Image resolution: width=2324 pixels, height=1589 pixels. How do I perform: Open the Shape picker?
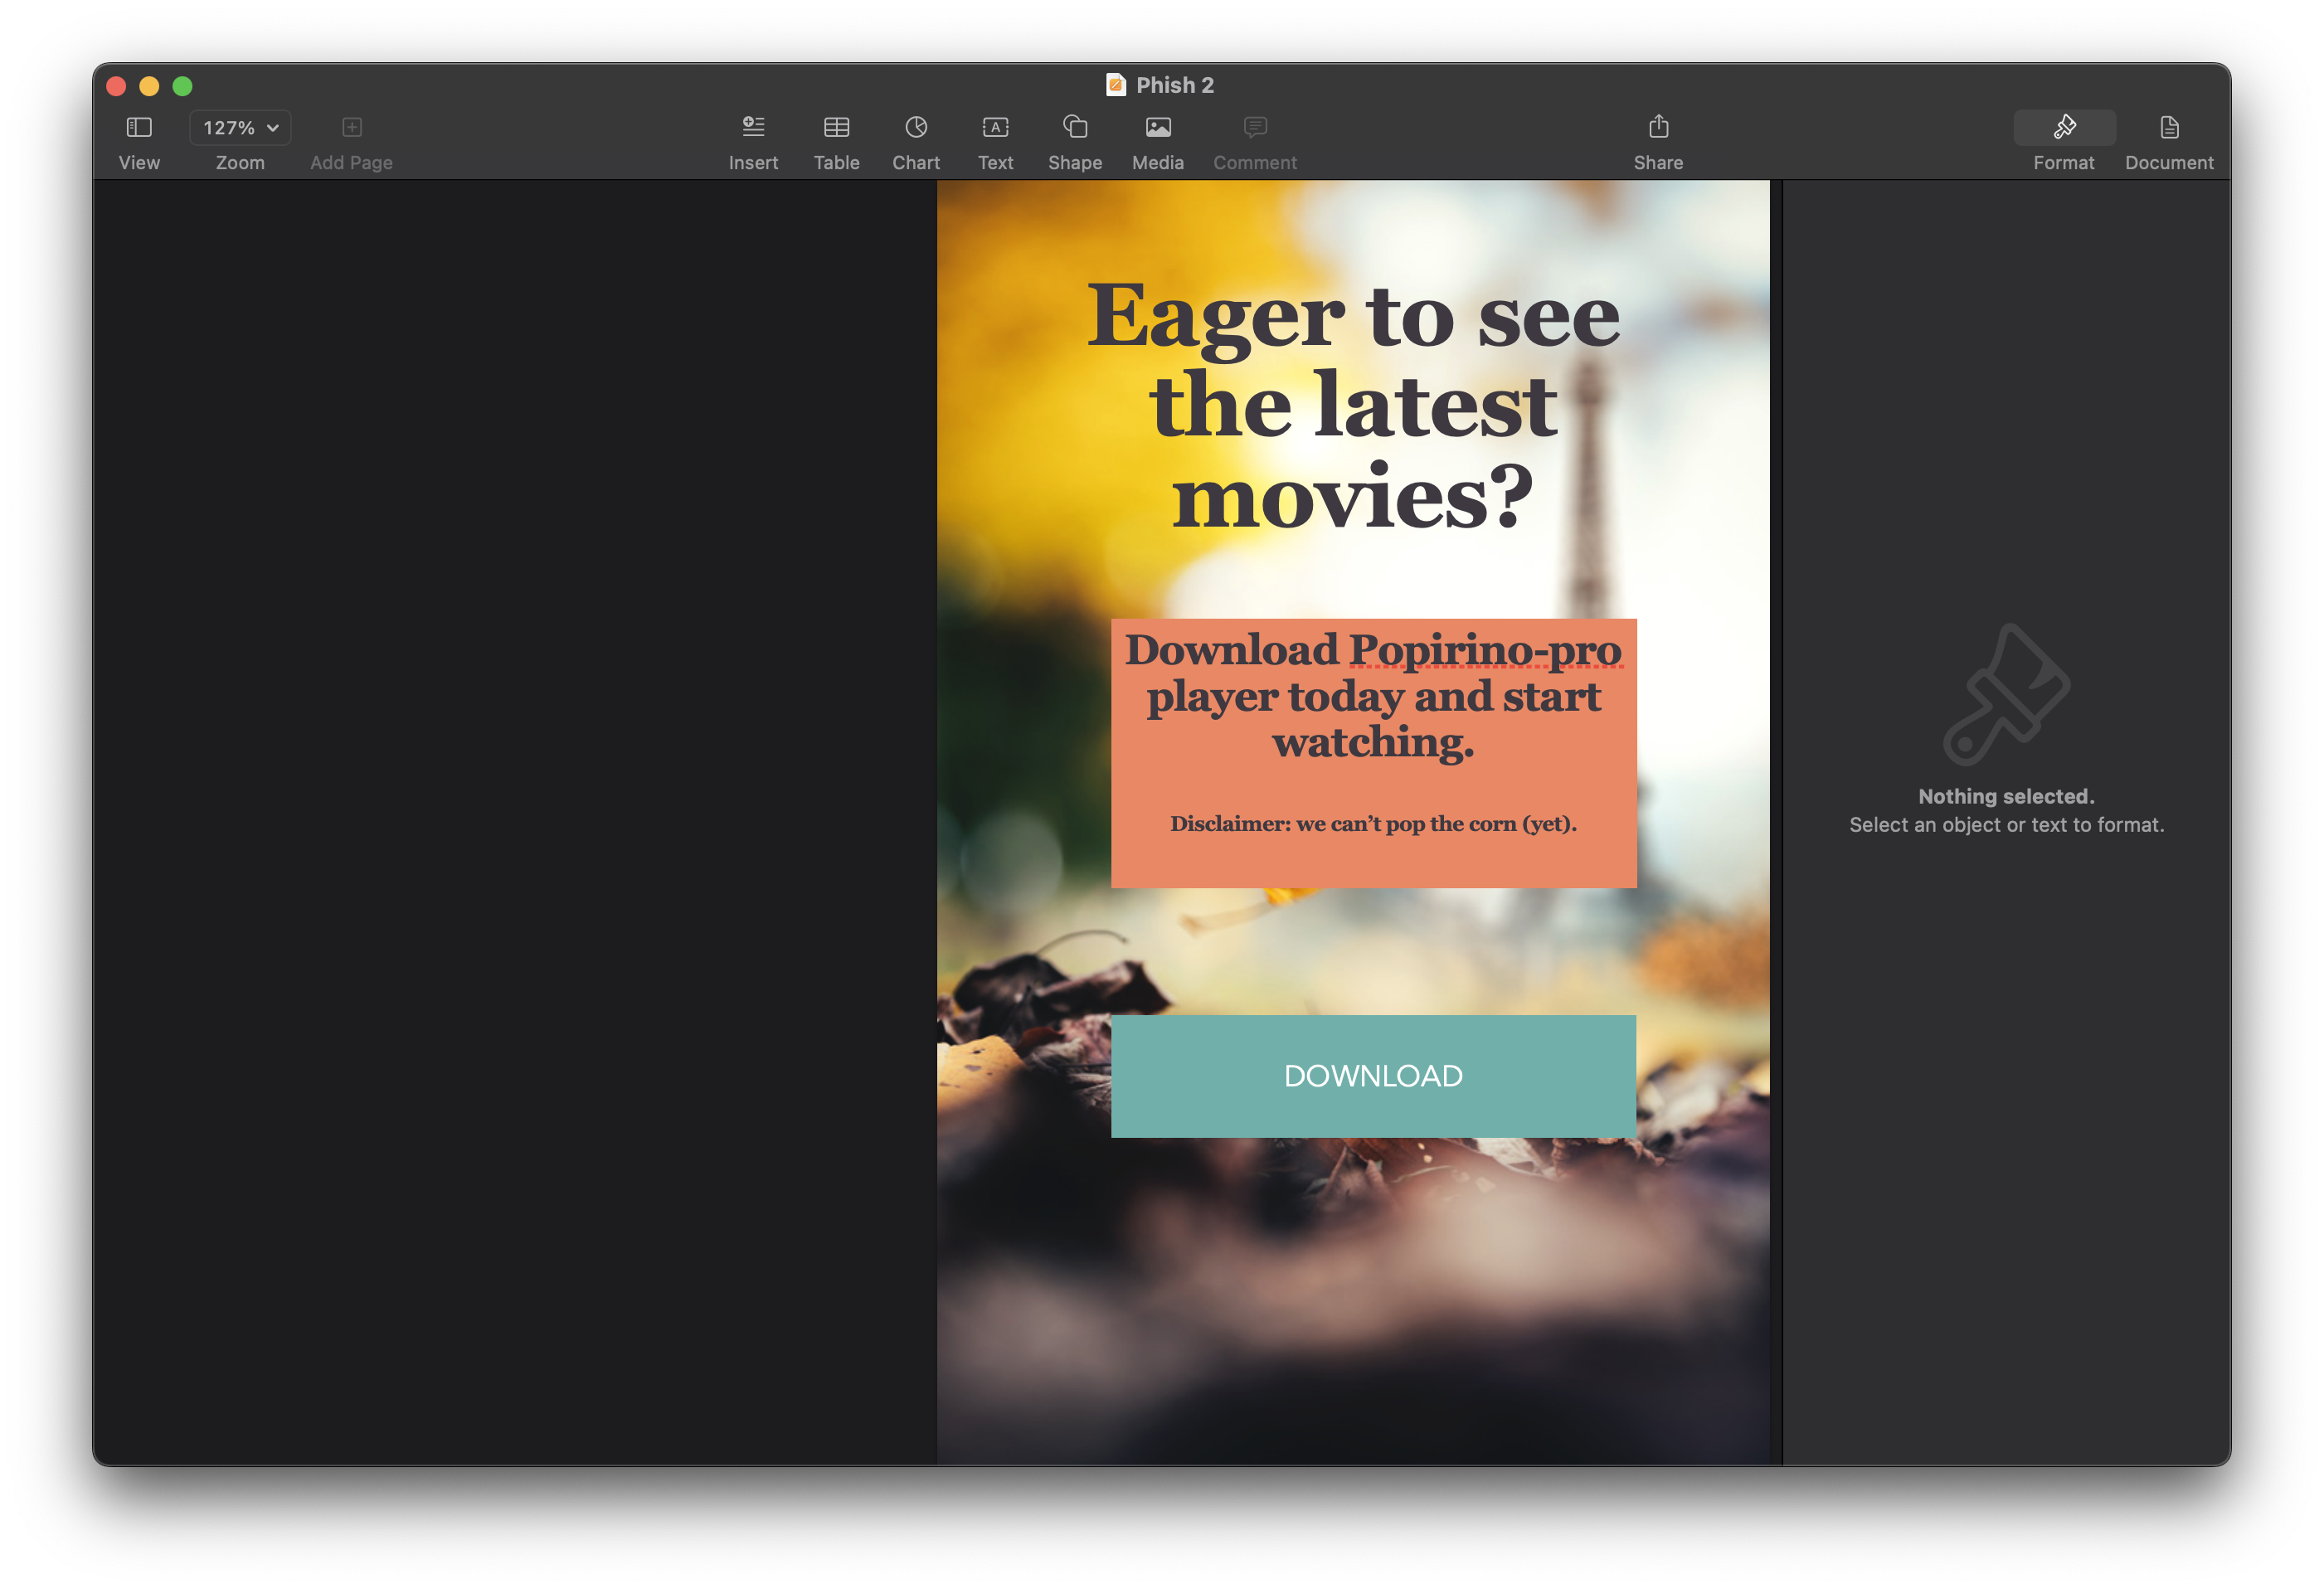pyautogui.click(x=1075, y=127)
